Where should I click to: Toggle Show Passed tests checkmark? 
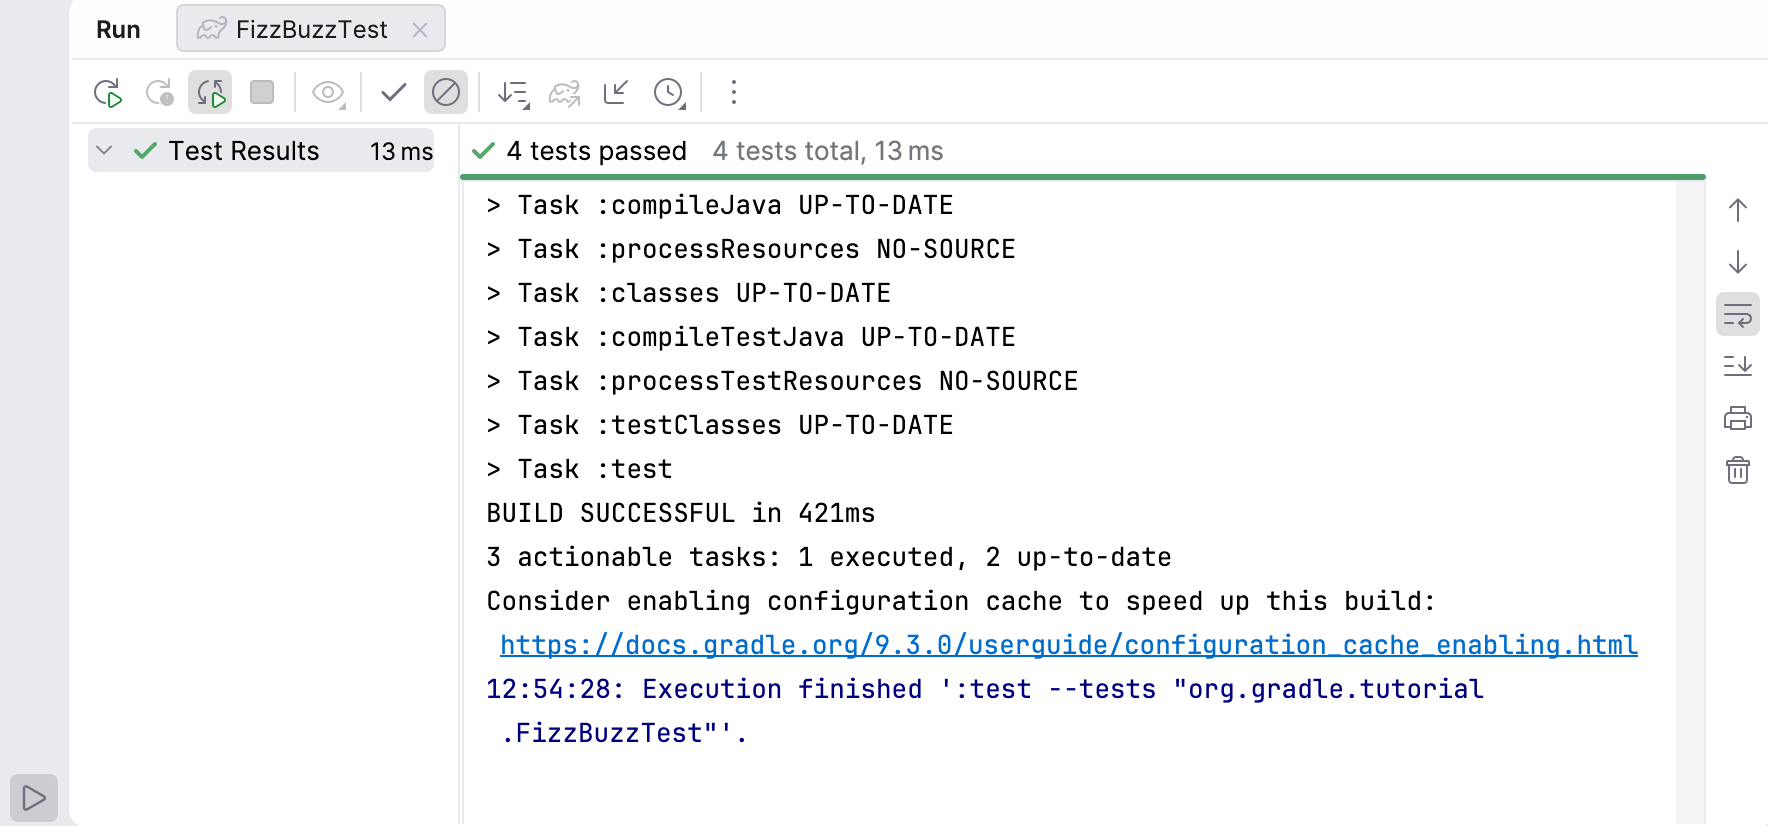coord(394,92)
